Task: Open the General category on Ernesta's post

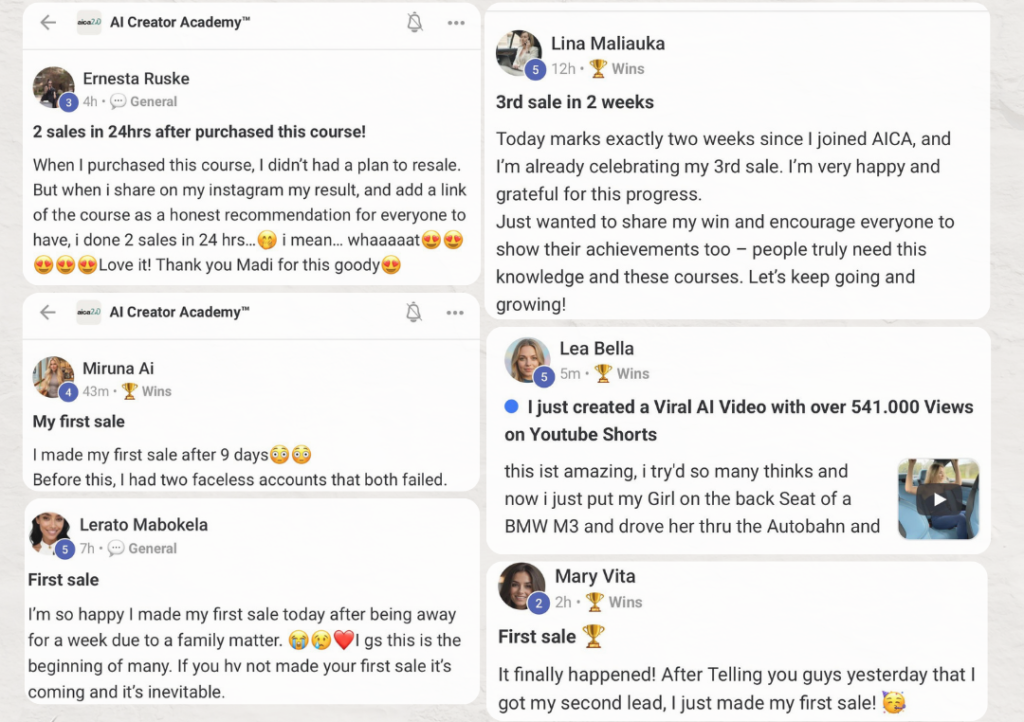Action: [x=144, y=101]
